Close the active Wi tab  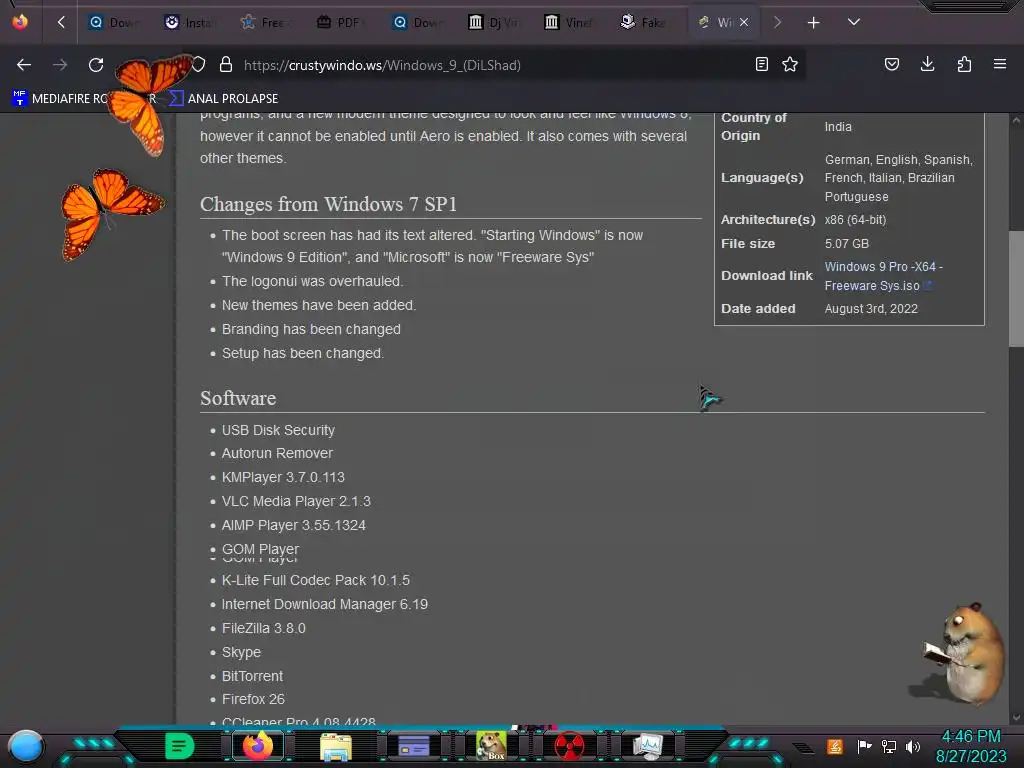pos(744,22)
